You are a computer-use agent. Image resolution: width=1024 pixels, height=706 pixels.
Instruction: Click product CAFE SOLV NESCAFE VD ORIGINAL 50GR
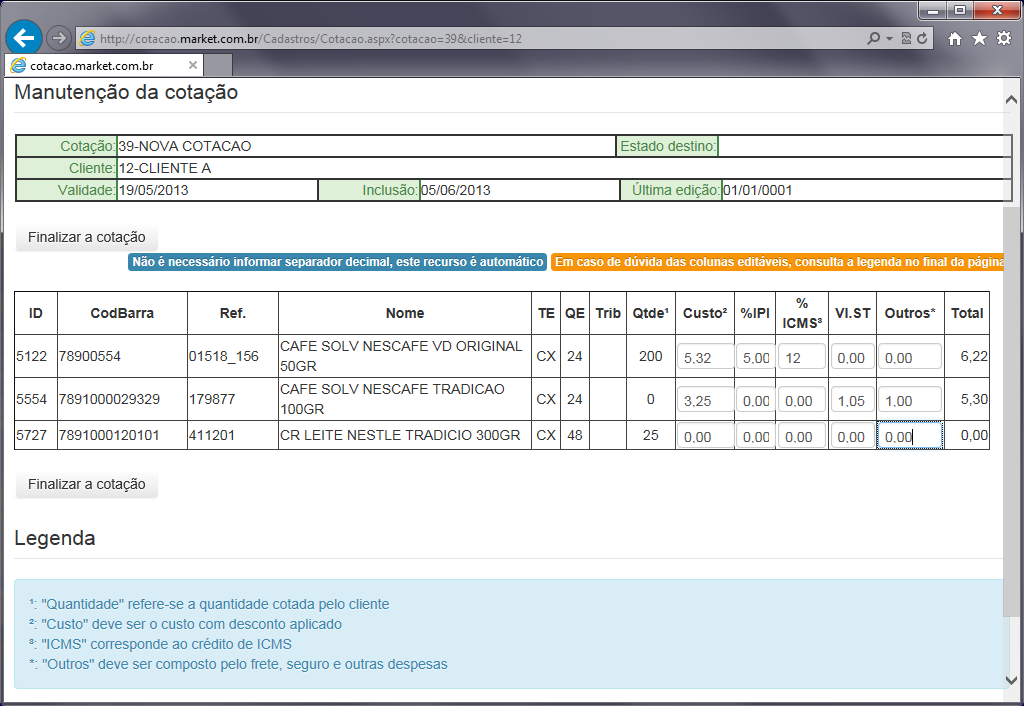tap(401, 356)
